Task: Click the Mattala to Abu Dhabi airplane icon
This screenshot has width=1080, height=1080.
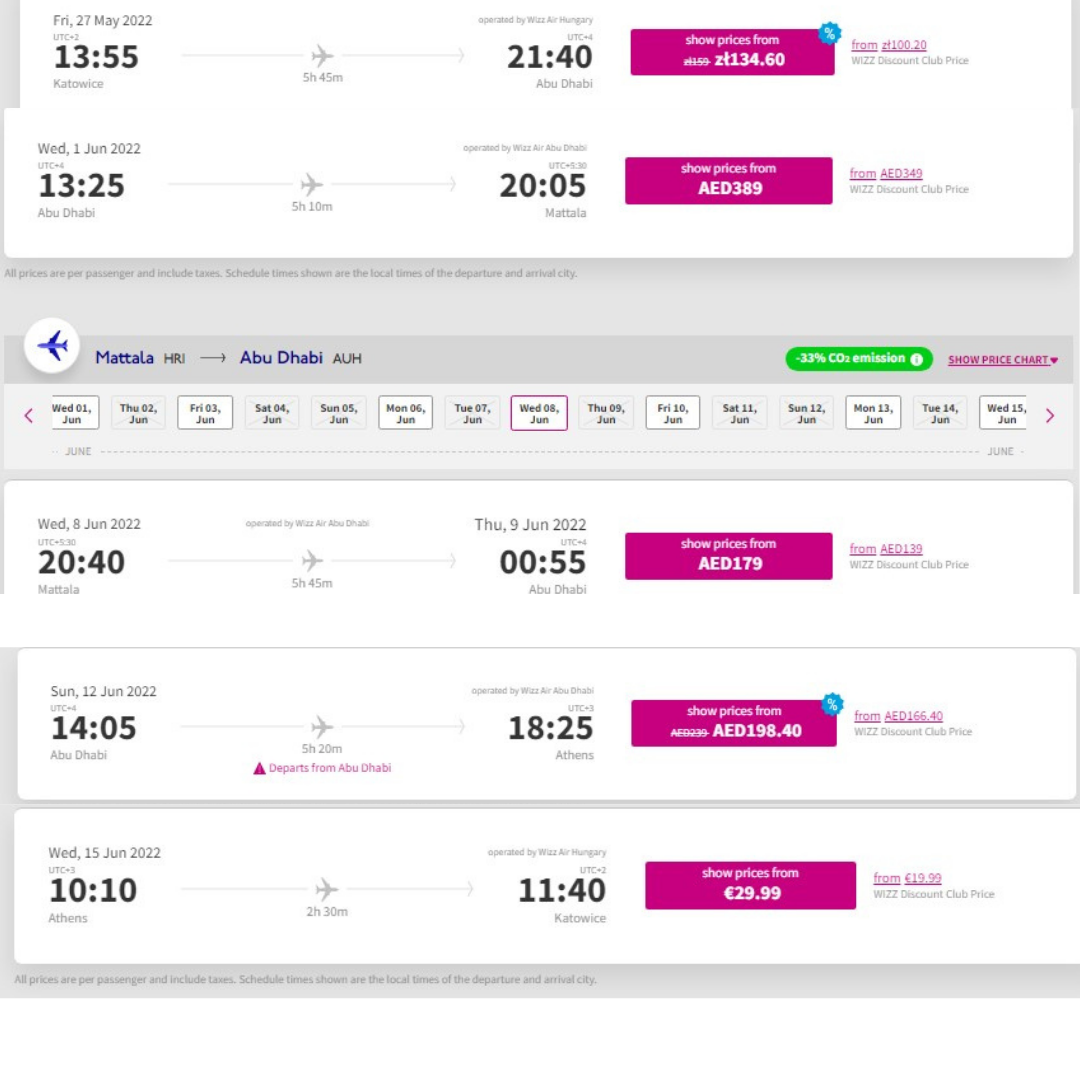Action: 52,345
